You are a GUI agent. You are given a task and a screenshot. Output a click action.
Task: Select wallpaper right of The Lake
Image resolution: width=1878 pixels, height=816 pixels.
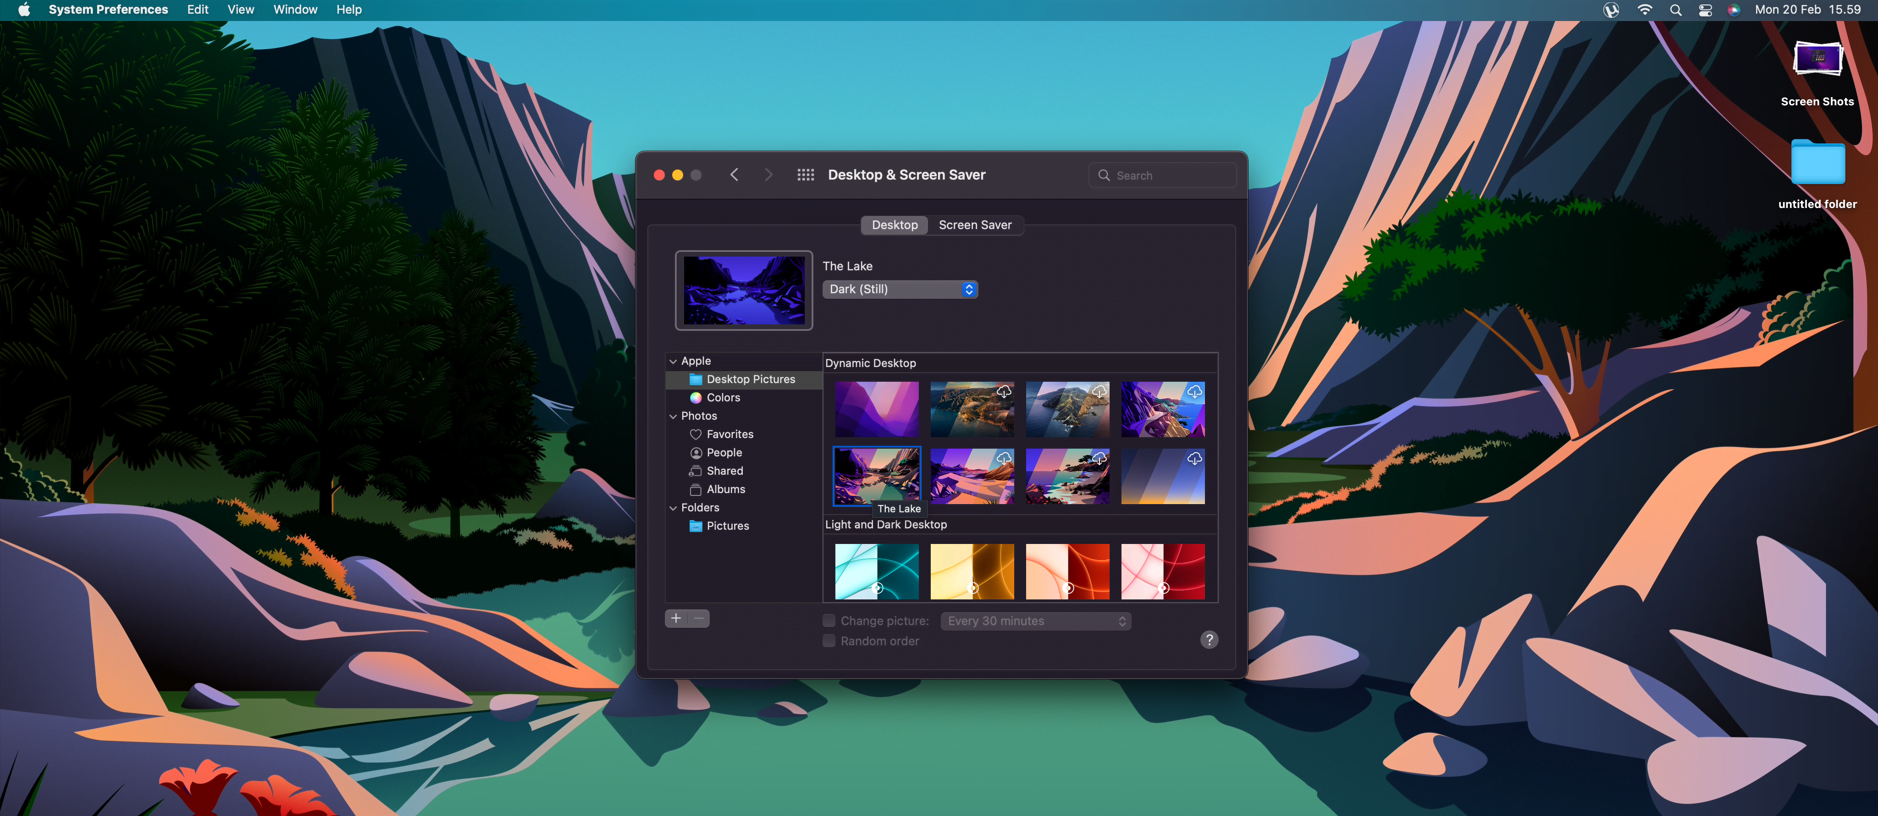[972, 476]
